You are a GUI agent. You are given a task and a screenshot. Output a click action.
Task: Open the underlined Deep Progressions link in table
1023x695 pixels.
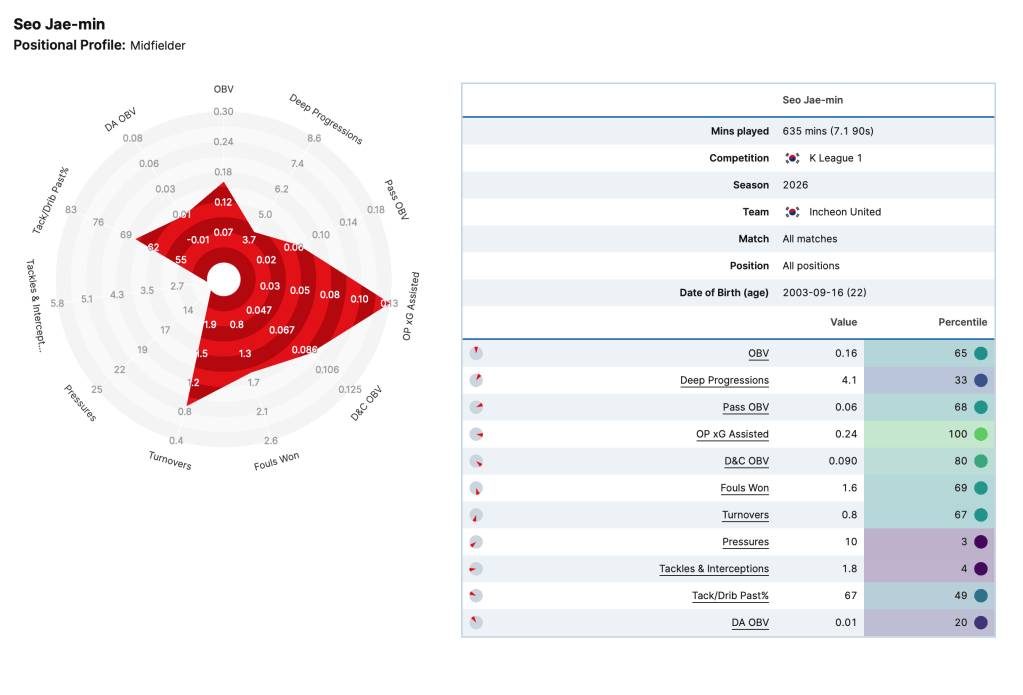point(724,380)
